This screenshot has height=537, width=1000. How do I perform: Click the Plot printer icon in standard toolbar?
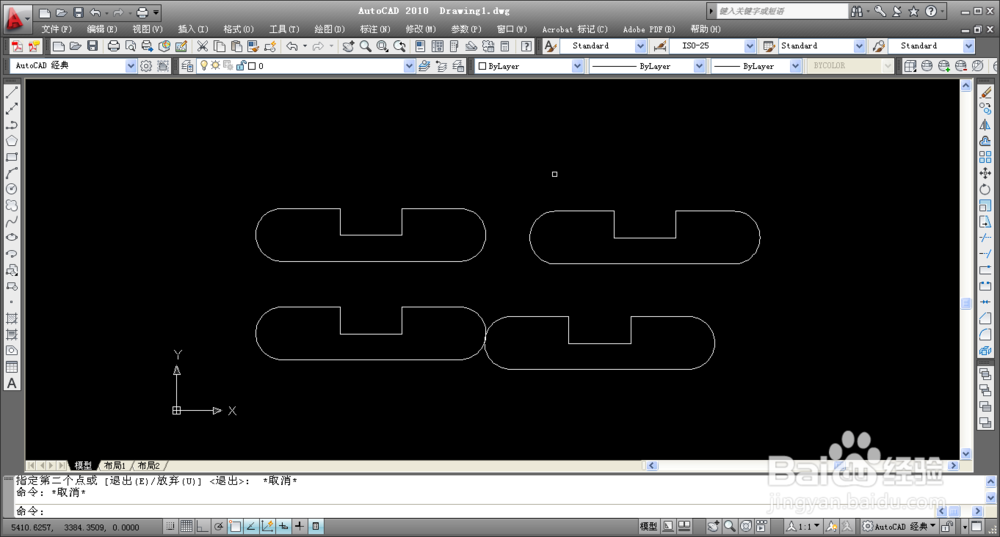[114, 46]
